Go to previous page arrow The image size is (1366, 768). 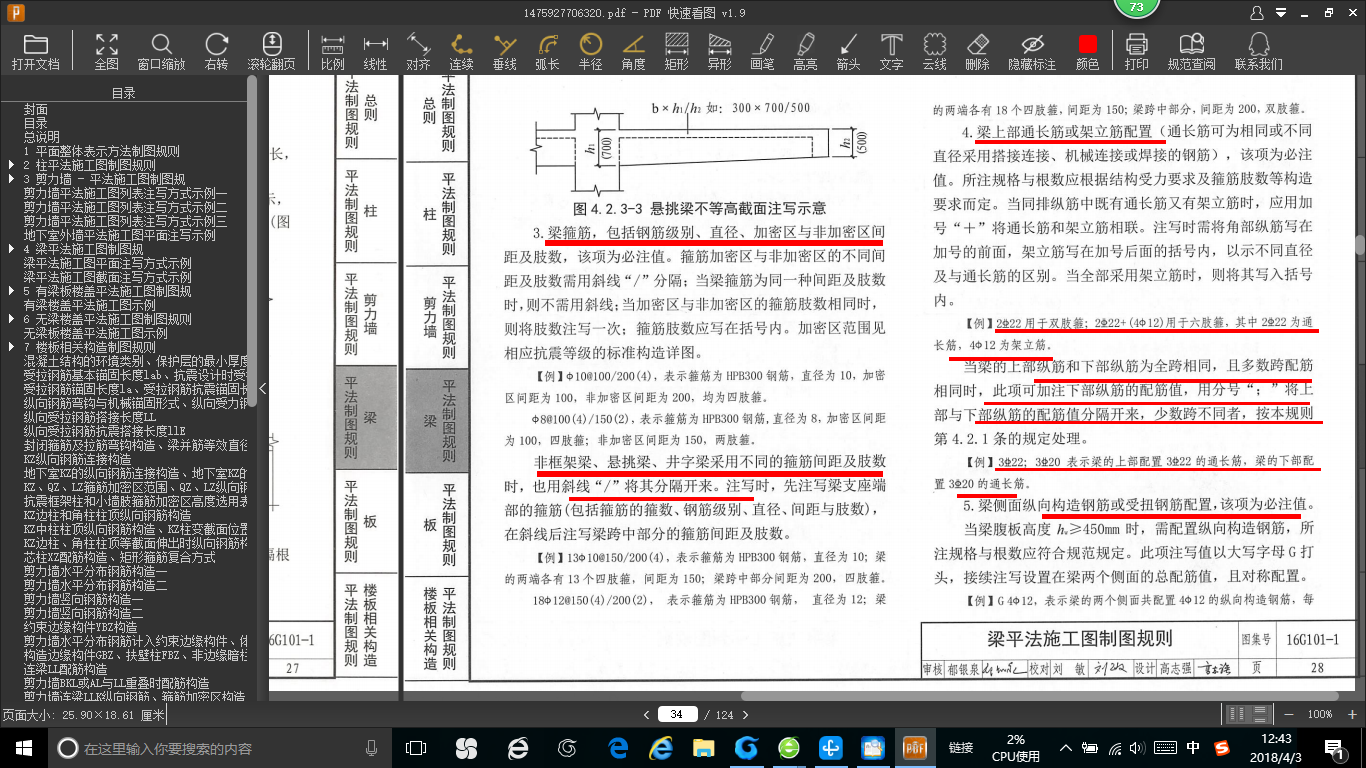[645, 714]
